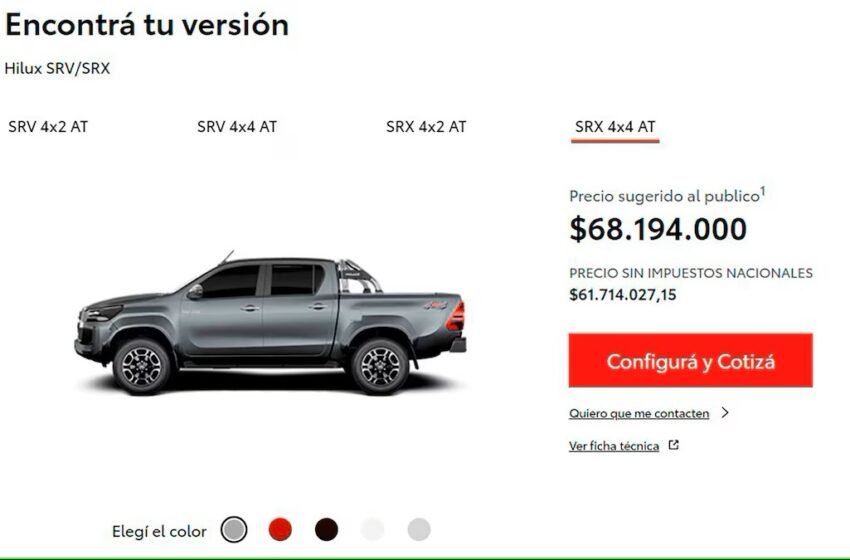Click the red Configurá y Cotizá button
The image size is (850, 560).
click(691, 361)
